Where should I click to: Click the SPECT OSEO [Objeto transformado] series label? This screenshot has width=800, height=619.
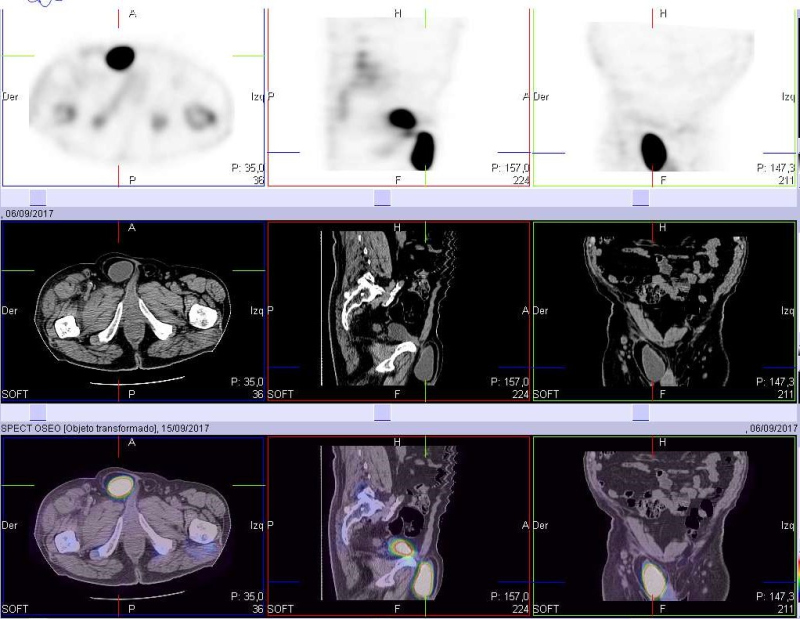click(80, 428)
